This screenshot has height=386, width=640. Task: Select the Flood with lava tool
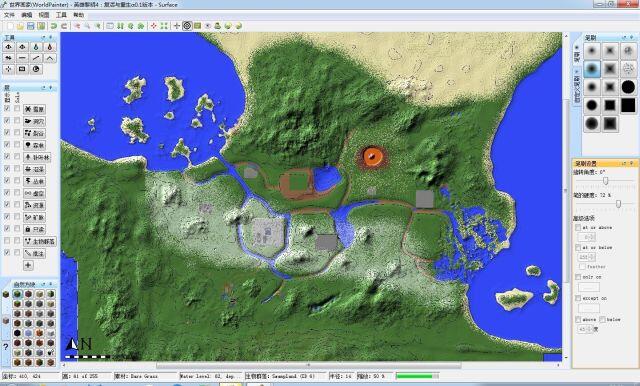pos(50,47)
